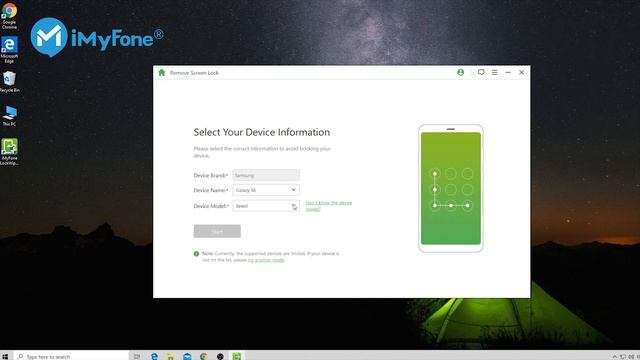Select the This PC desktop icon

[x=9, y=116]
